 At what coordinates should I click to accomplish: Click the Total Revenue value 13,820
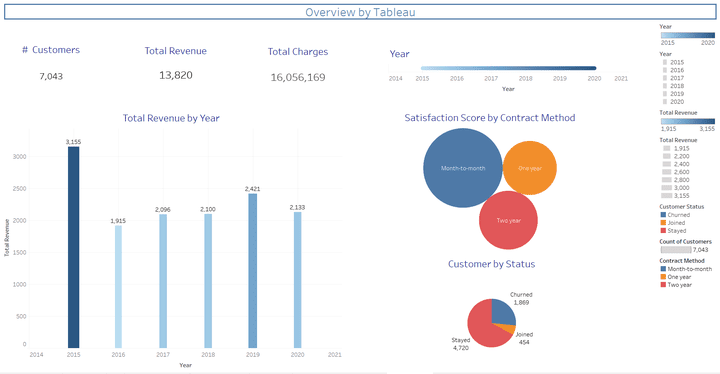pos(176,75)
